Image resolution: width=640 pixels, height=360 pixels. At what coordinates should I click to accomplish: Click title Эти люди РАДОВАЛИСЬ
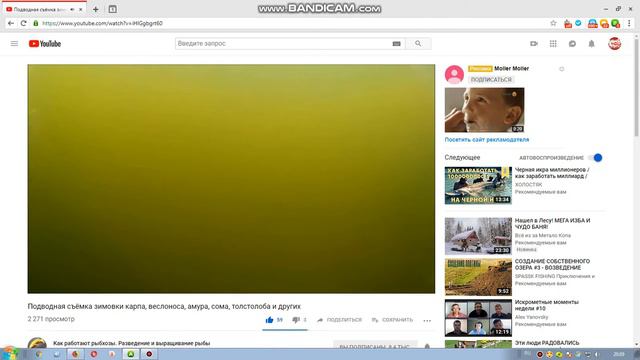coord(547,343)
